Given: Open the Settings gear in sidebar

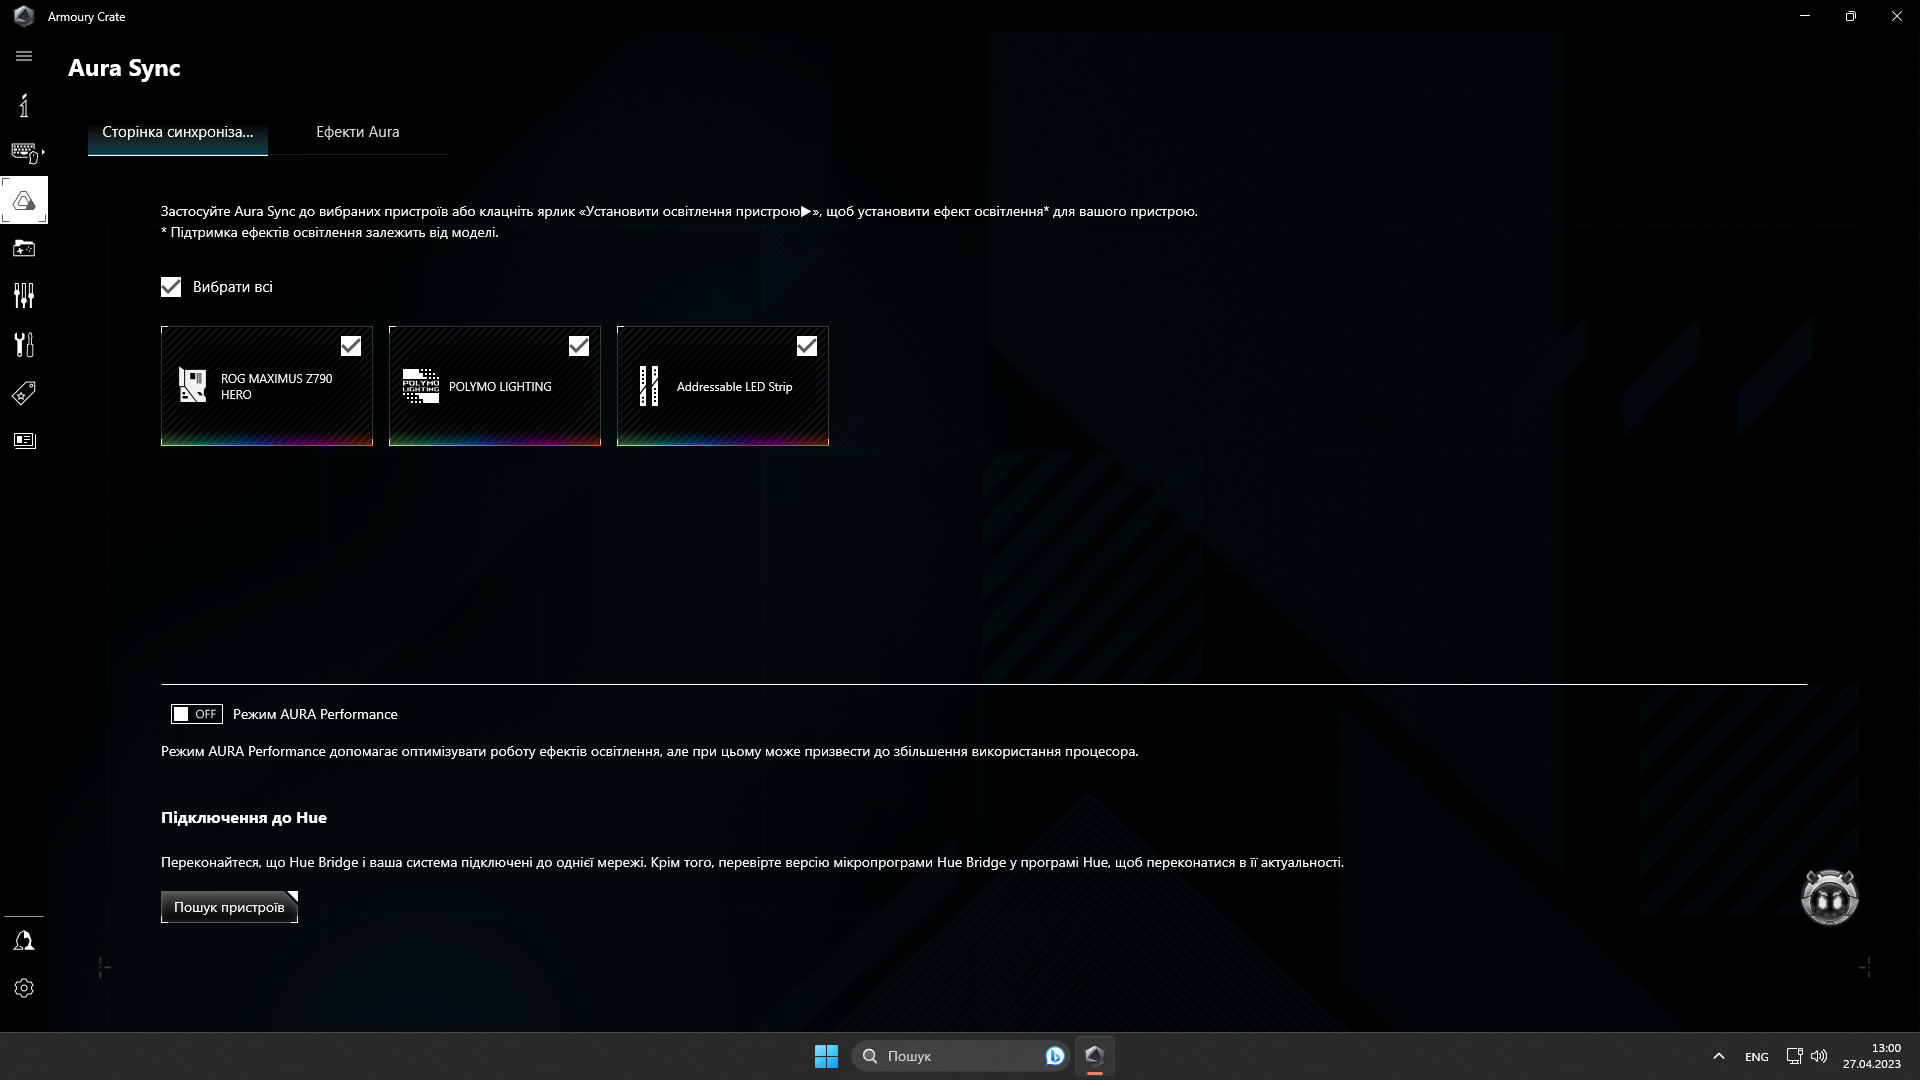Looking at the screenshot, I should pyautogui.click(x=24, y=988).
